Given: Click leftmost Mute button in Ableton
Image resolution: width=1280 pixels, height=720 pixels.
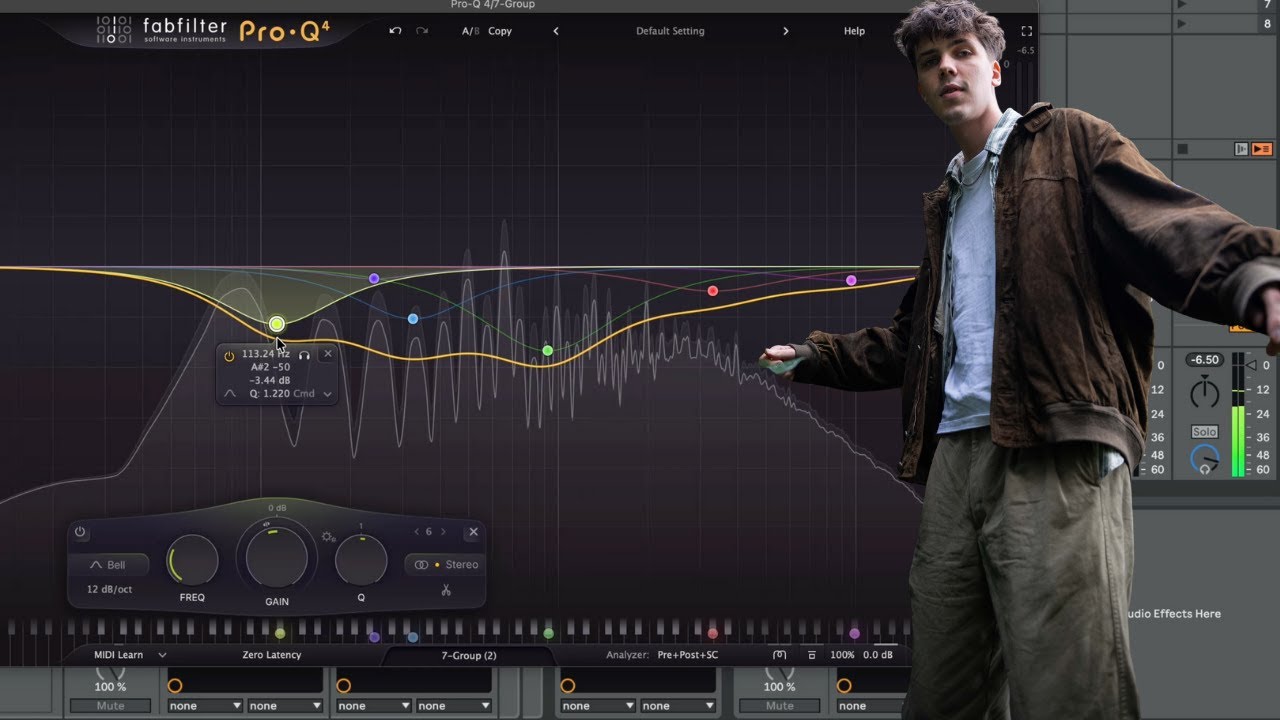Looking at the screenshot, I should tap(110, 706).
